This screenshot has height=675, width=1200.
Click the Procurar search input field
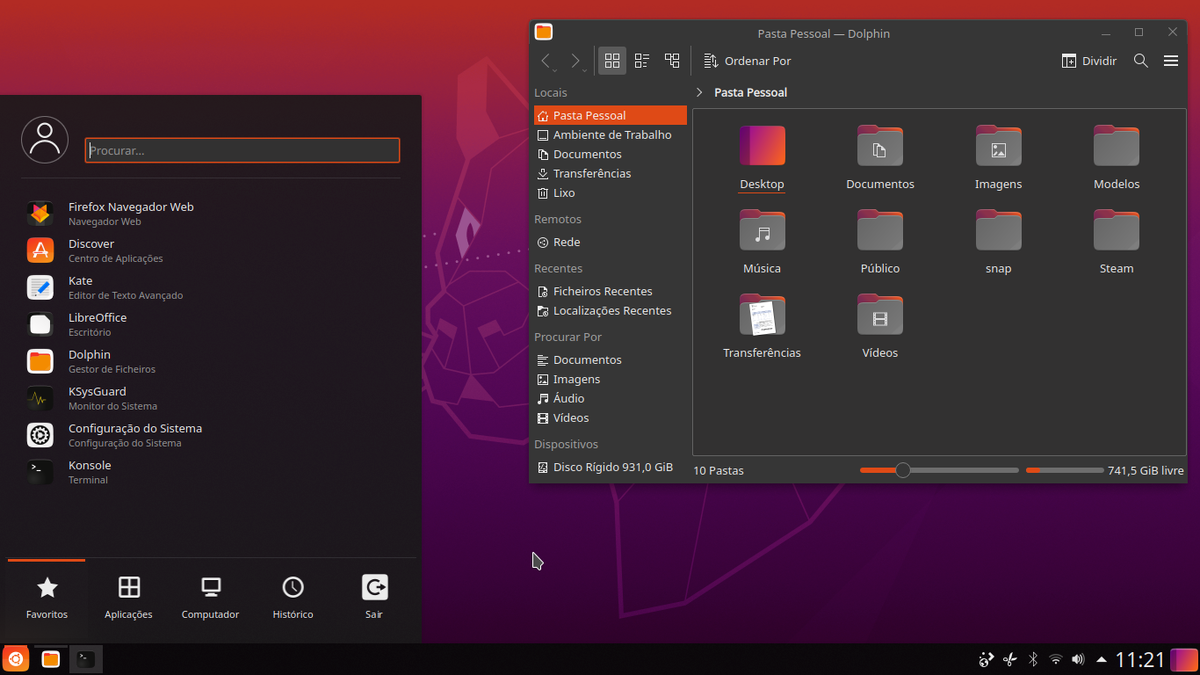click(241, 150)
